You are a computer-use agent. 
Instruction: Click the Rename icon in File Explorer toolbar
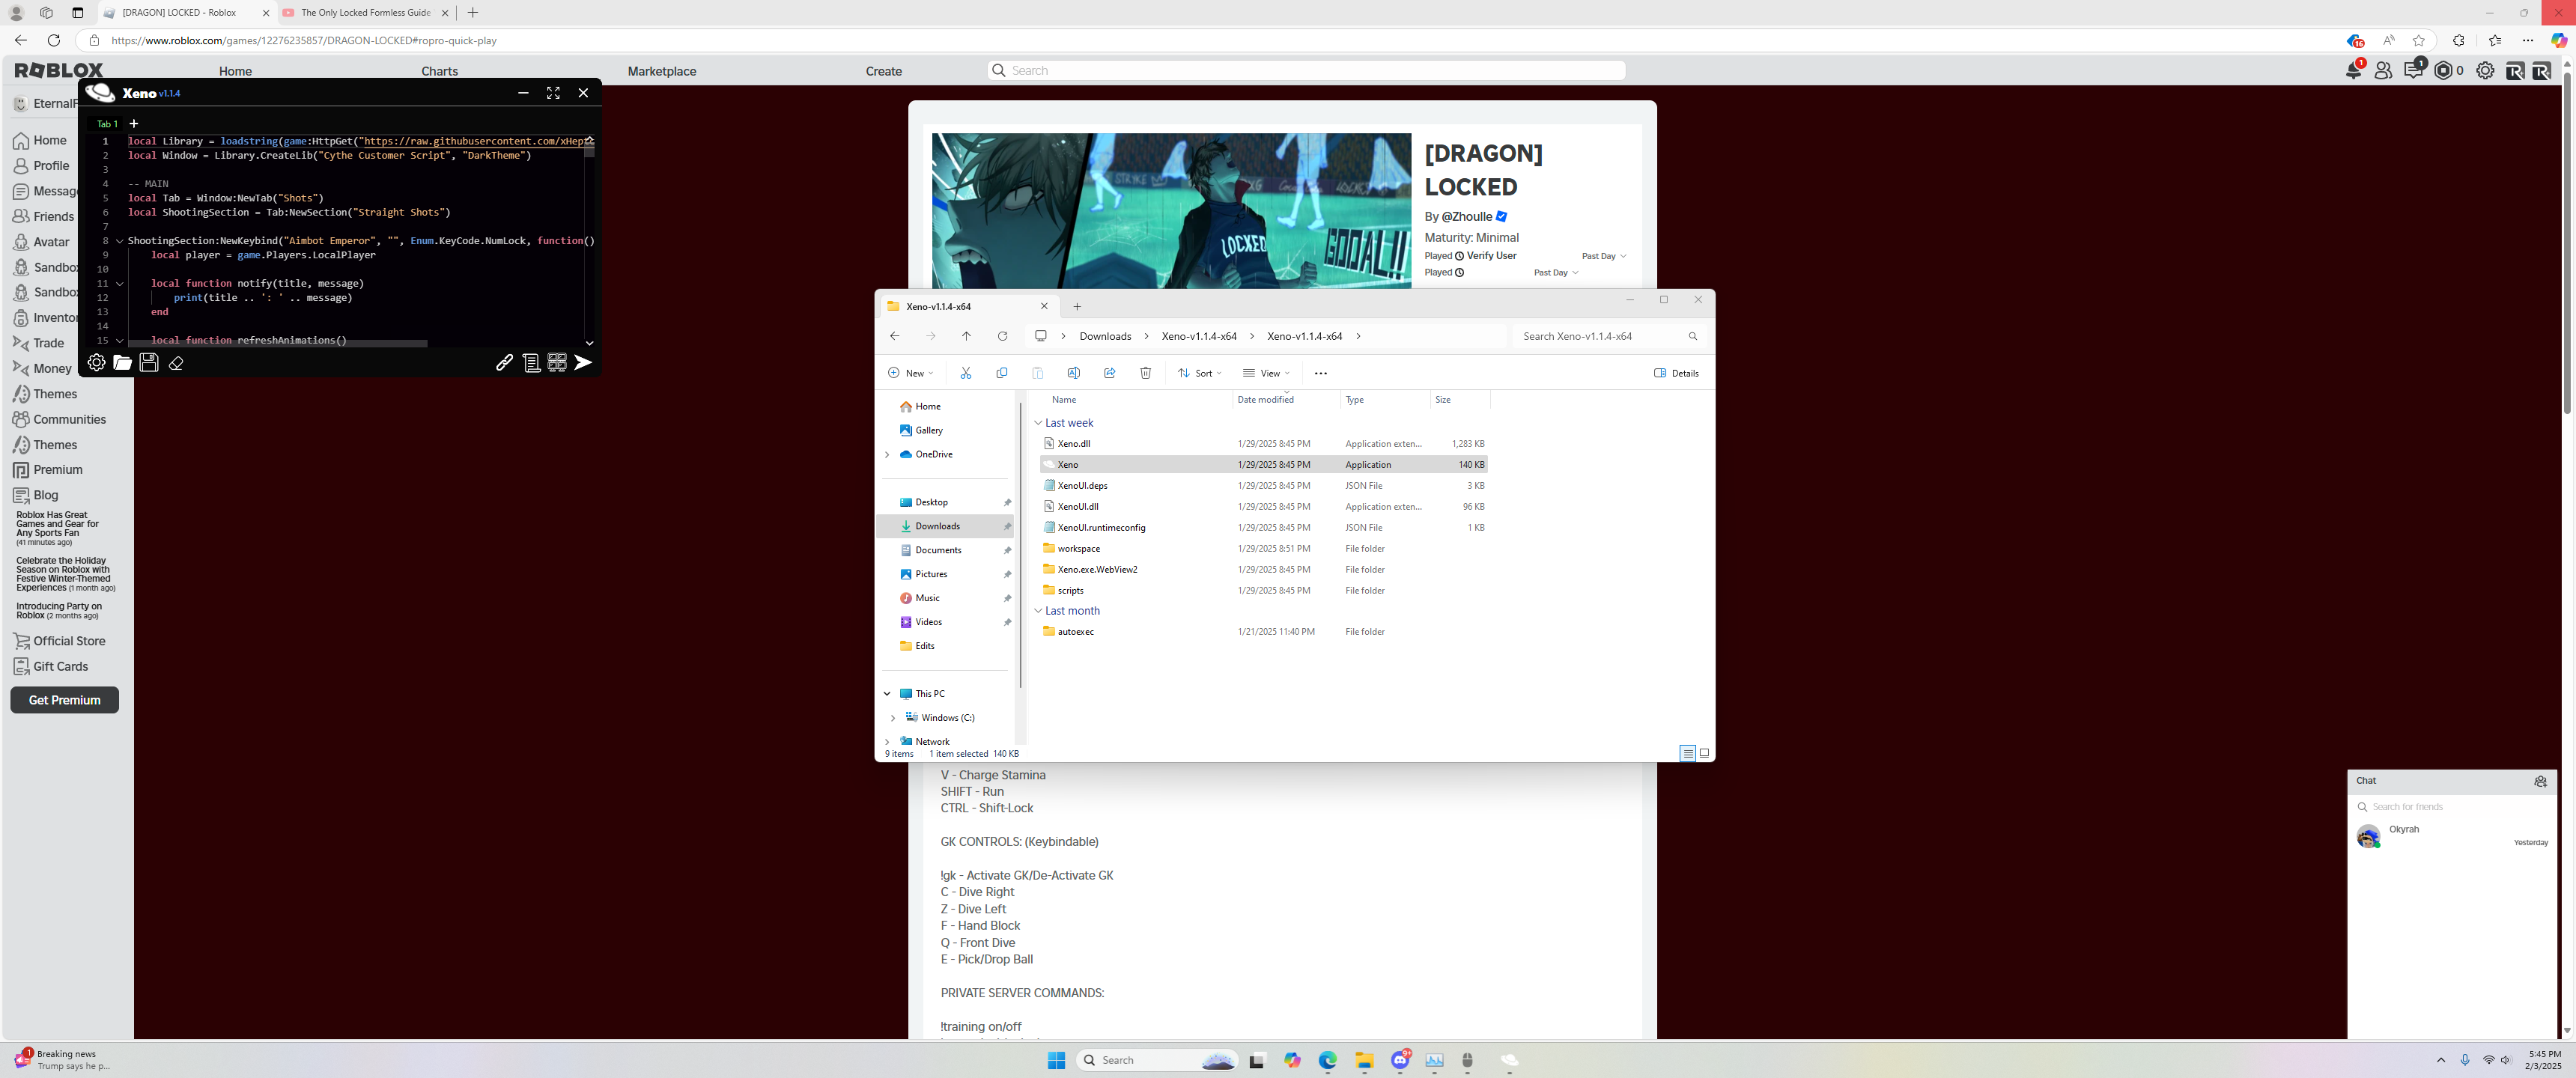coord(1074,373)
